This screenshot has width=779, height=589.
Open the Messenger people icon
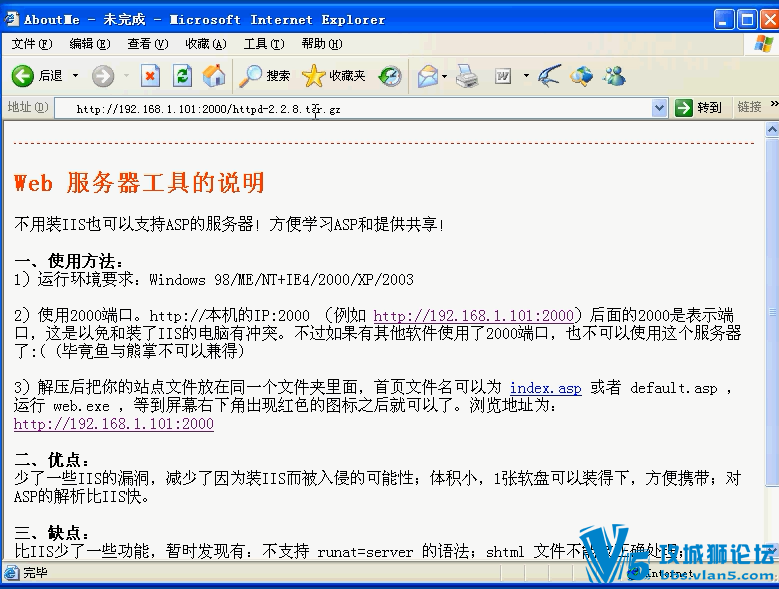(x=614, y=76)
